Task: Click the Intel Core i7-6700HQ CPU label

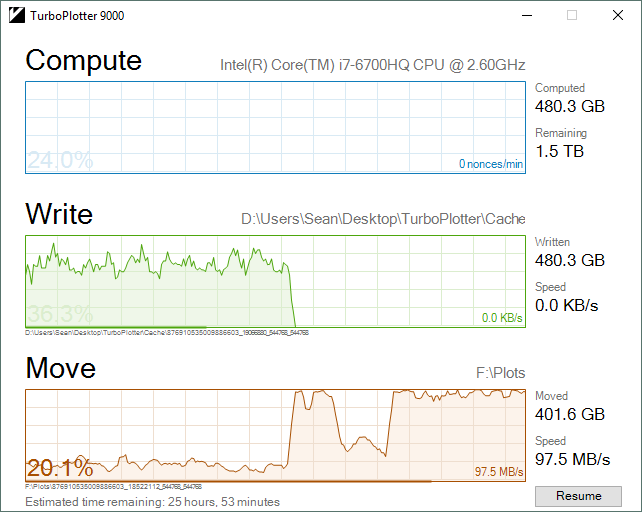Action: click(373, 65)
